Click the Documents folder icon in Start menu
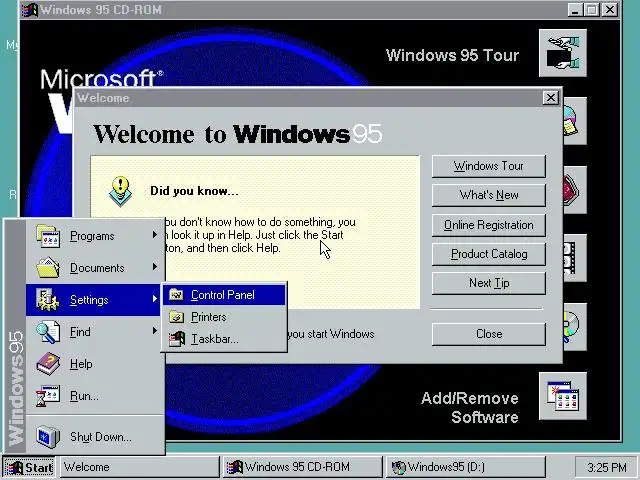Screen dimensions: 640x480 click(48, 267)
